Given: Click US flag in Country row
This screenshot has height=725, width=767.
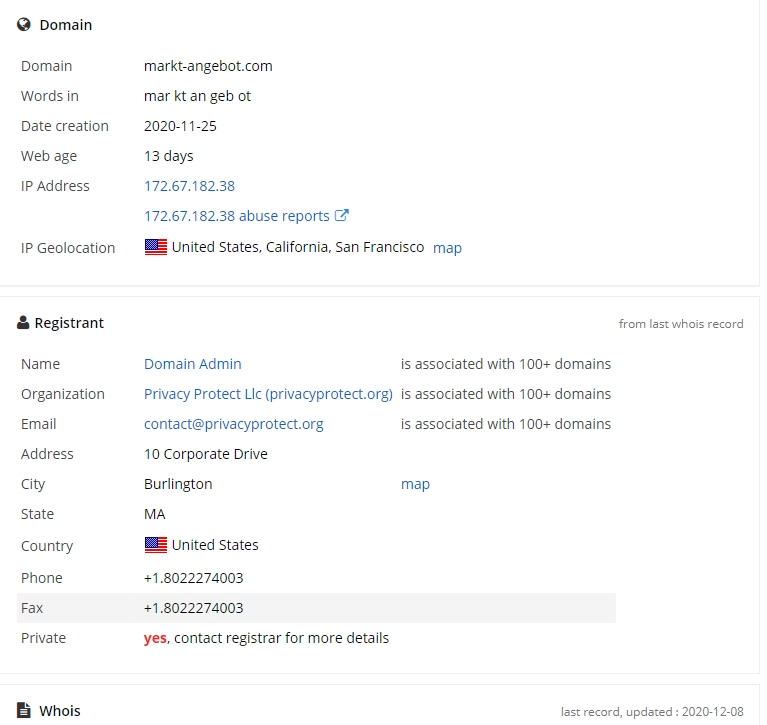Looking at the screenshot, I should click(x=156, y=545).
